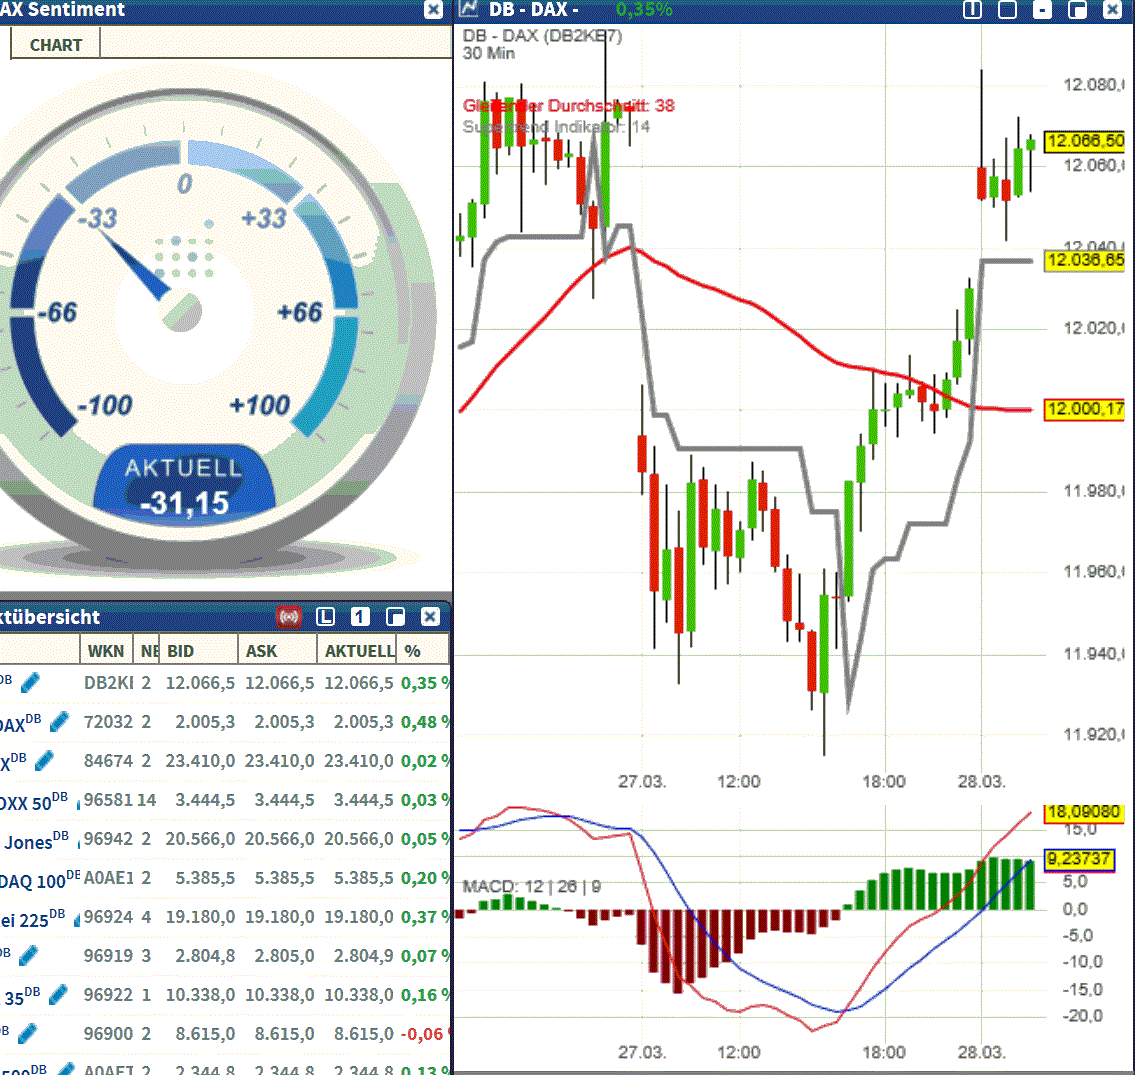This screenshot has height=1081, width=1143.
Task: Toggle window link channel 1 on Marktübersicht
Action: click(358, 617)
